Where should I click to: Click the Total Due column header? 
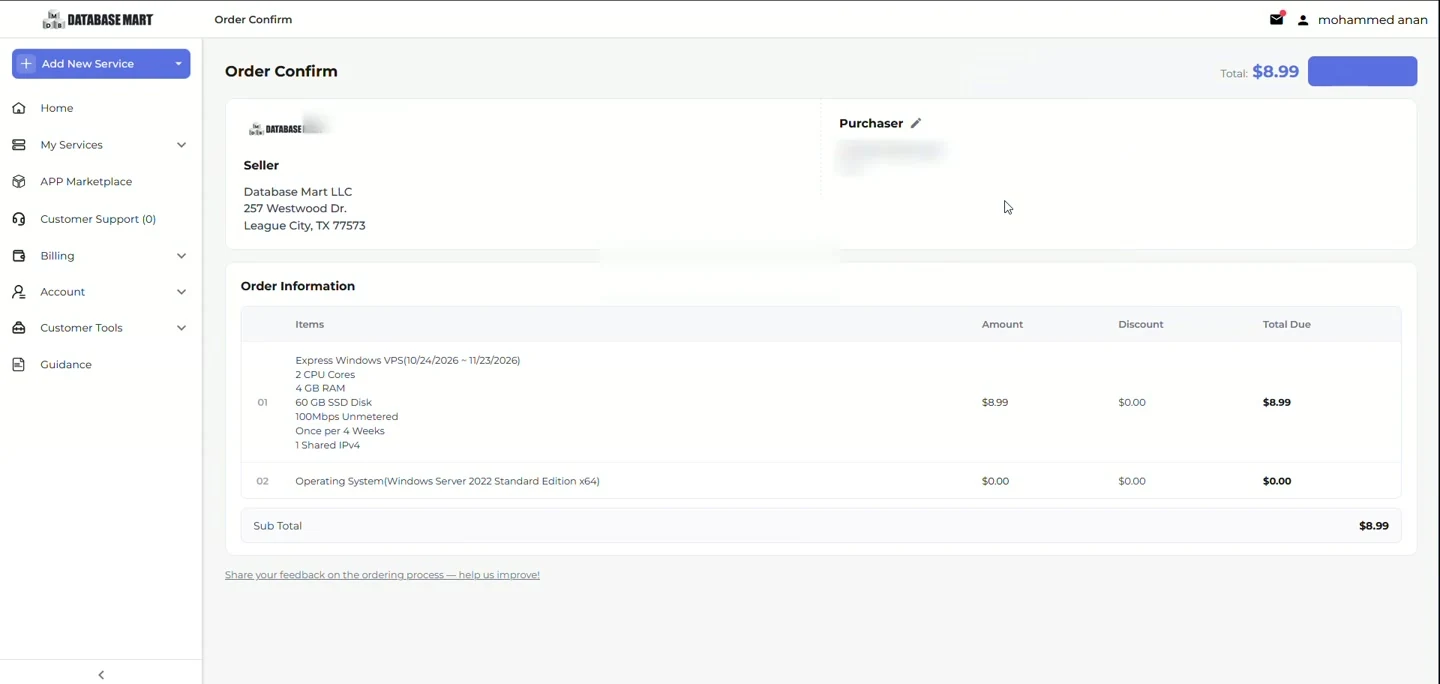1286,325
